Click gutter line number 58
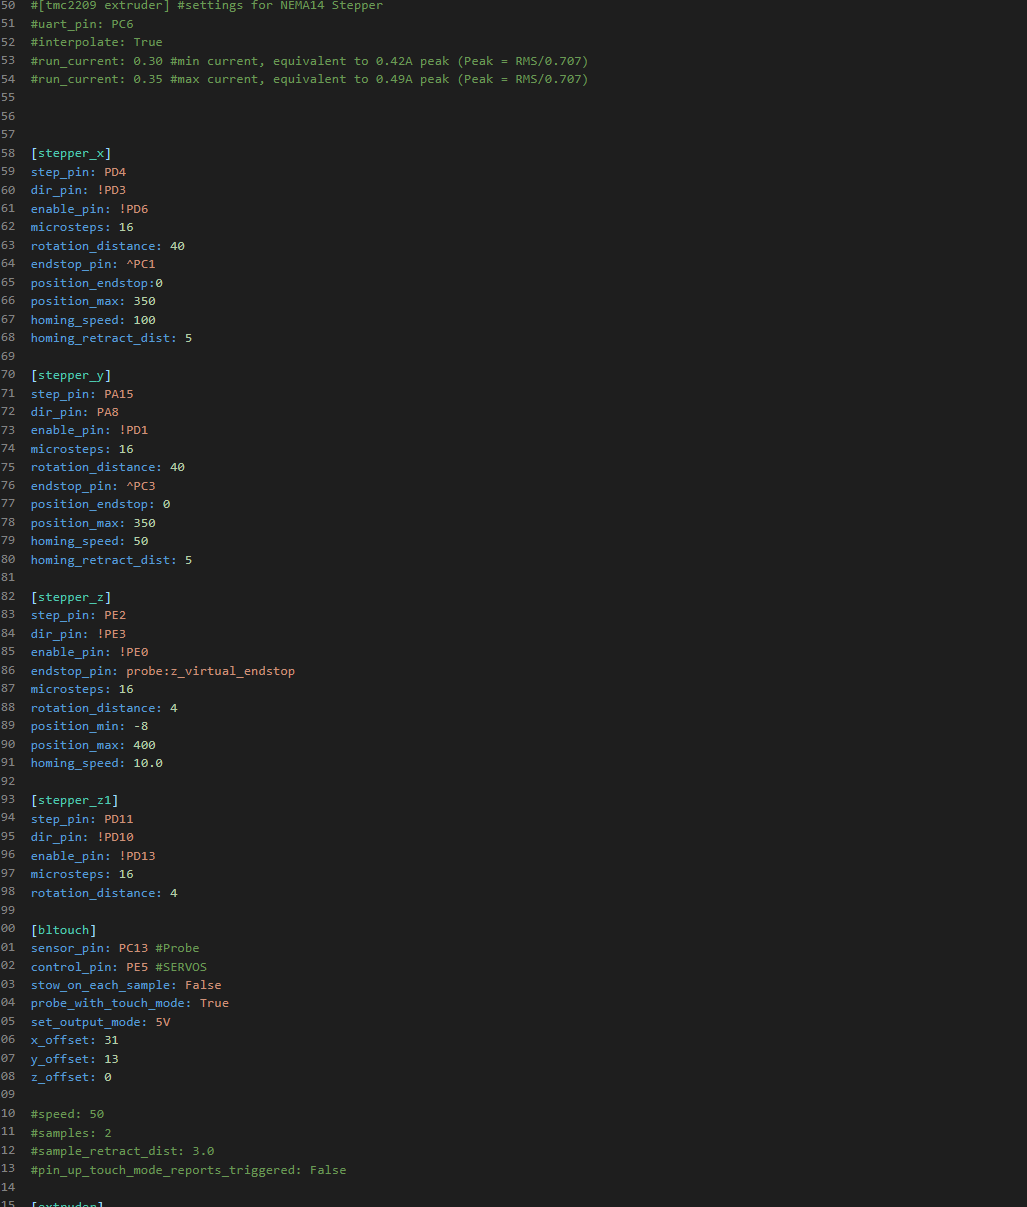The image size is (1027, 1207). [8, 153]
